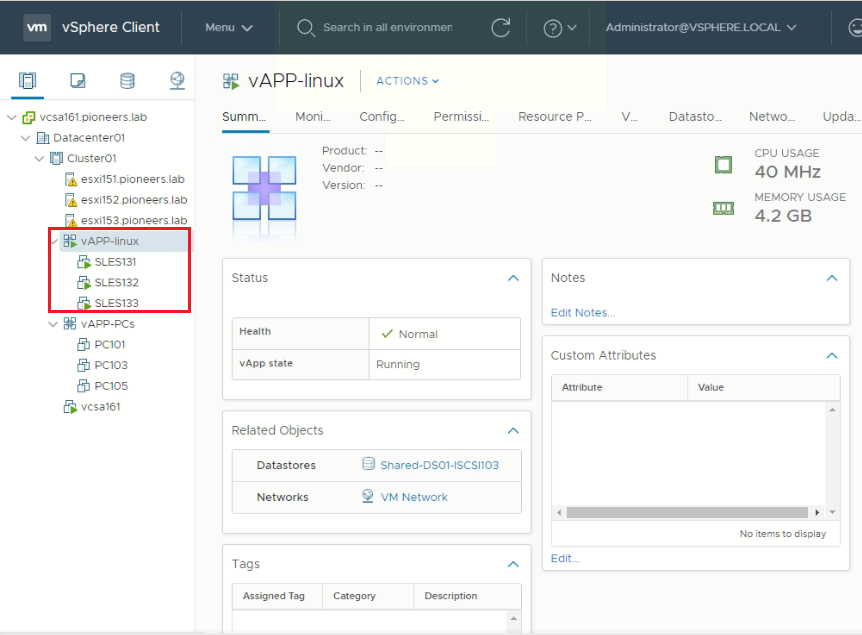The height and width of the screenshot is (635, 862).
Task: Open the Shared-DS01-ISCSI103 datastore link
Action: click(x=439, y=465)
